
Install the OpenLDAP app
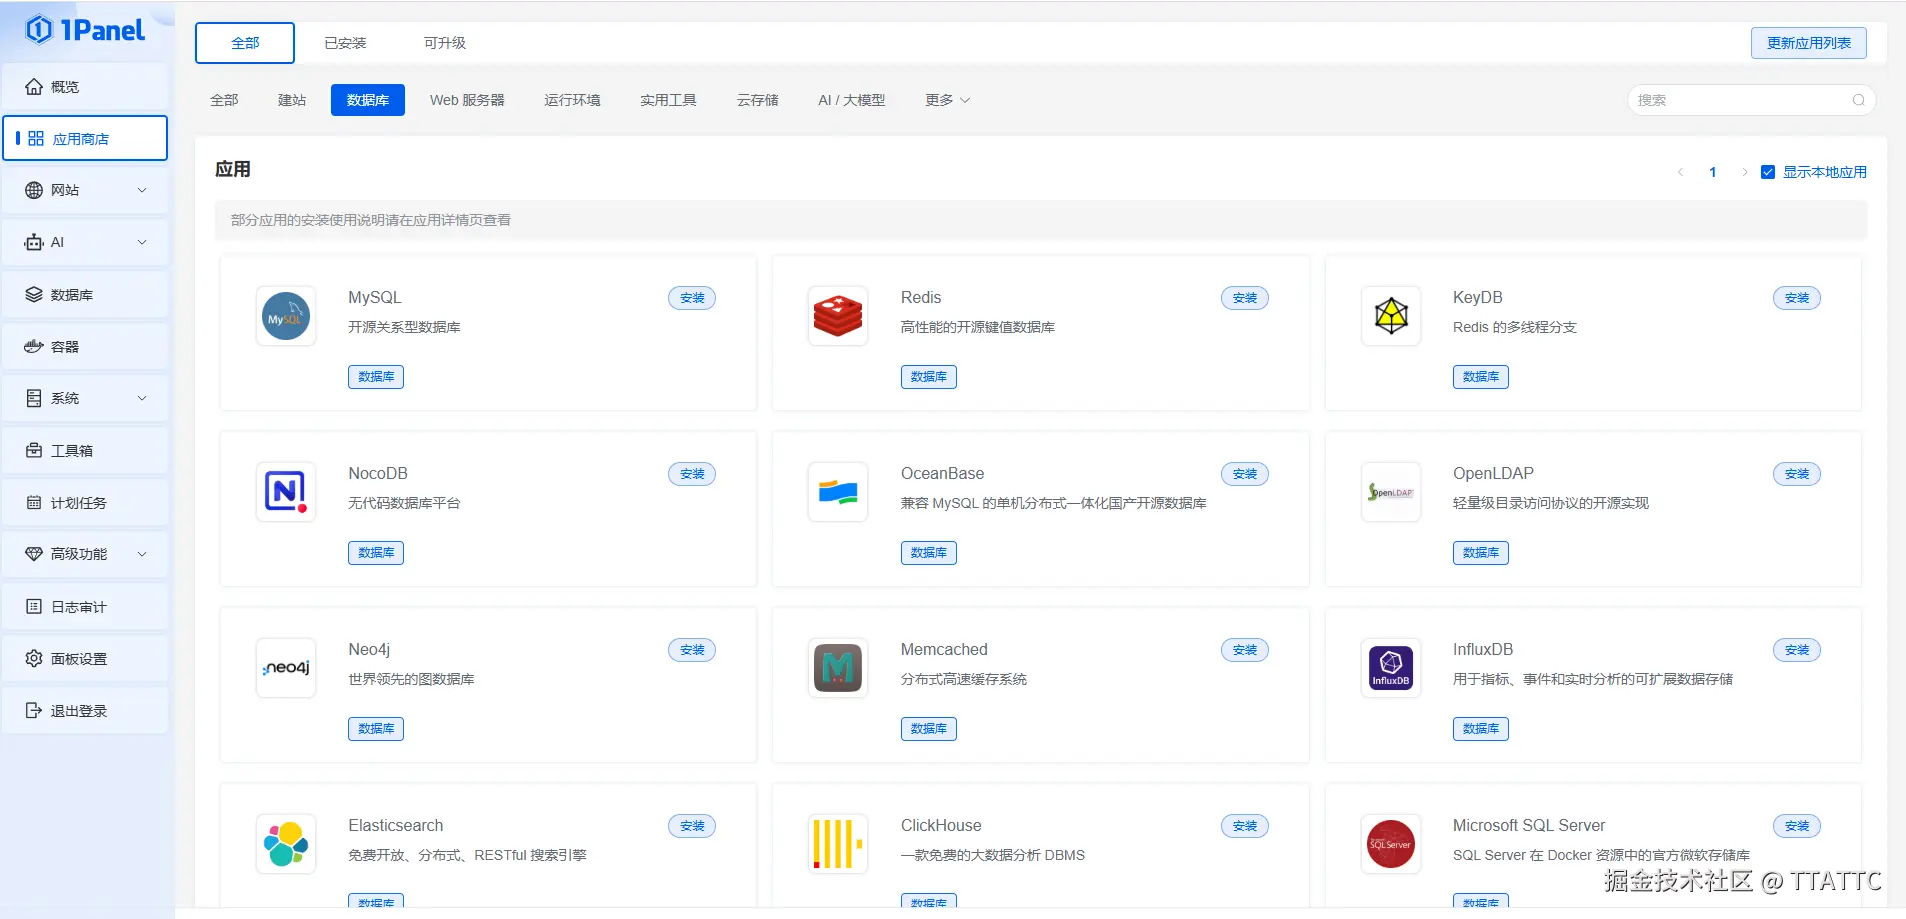click(x=1797, y=474)
